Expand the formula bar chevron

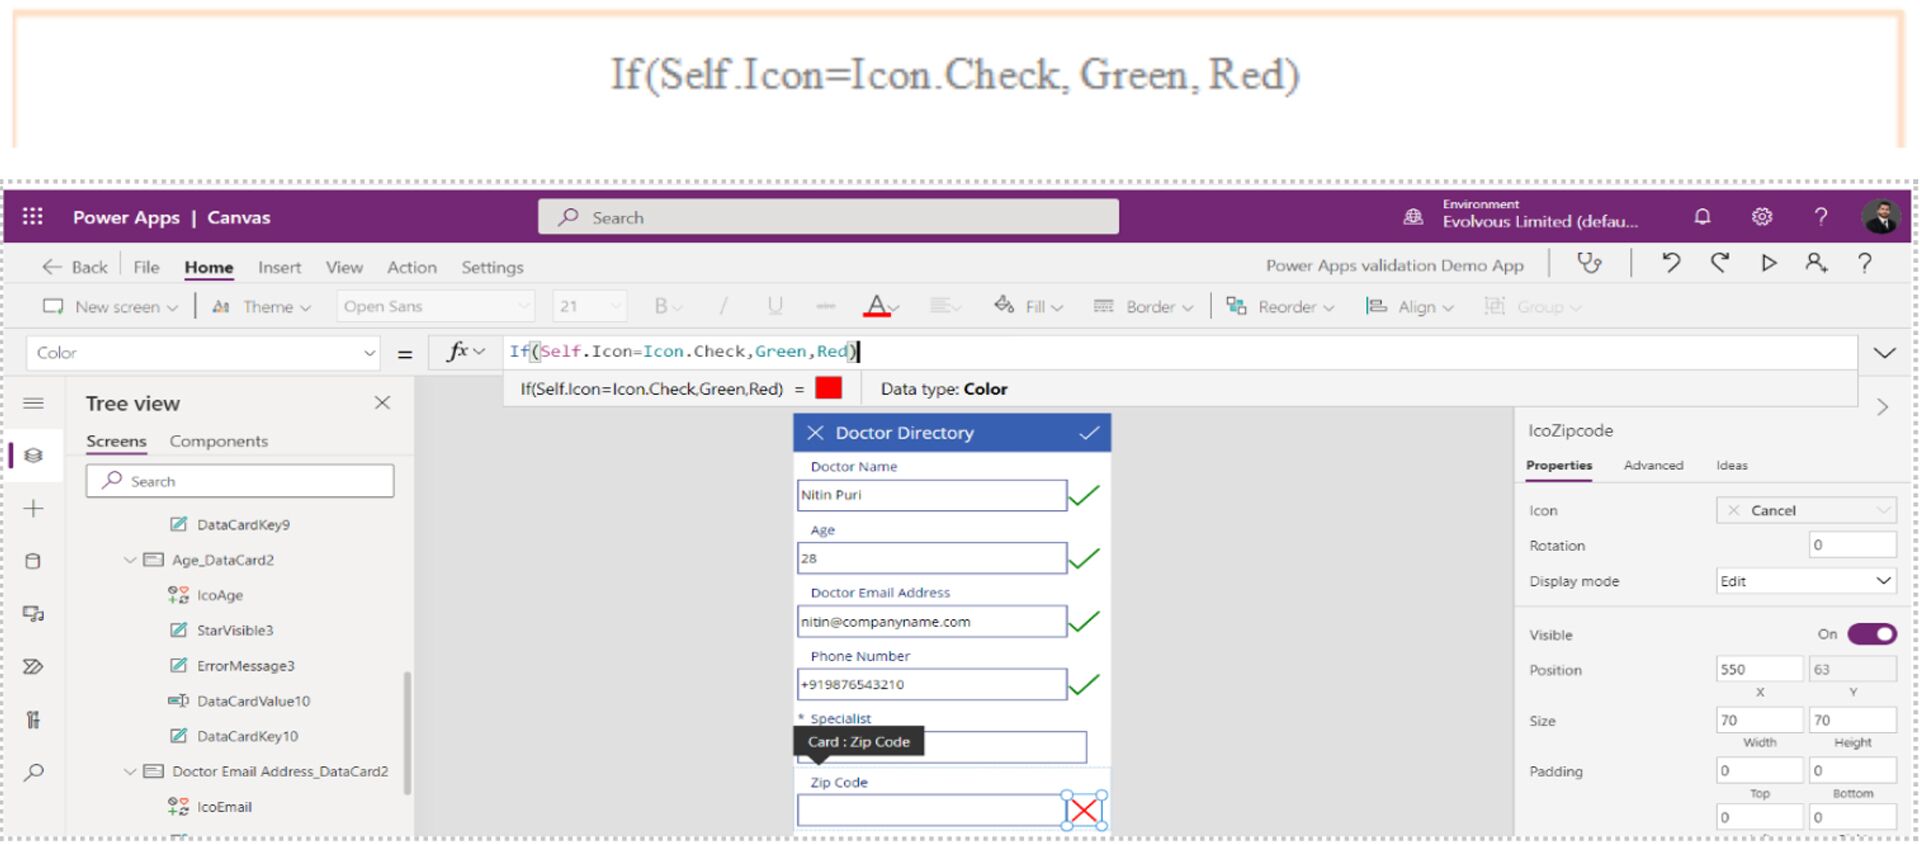1884,353
